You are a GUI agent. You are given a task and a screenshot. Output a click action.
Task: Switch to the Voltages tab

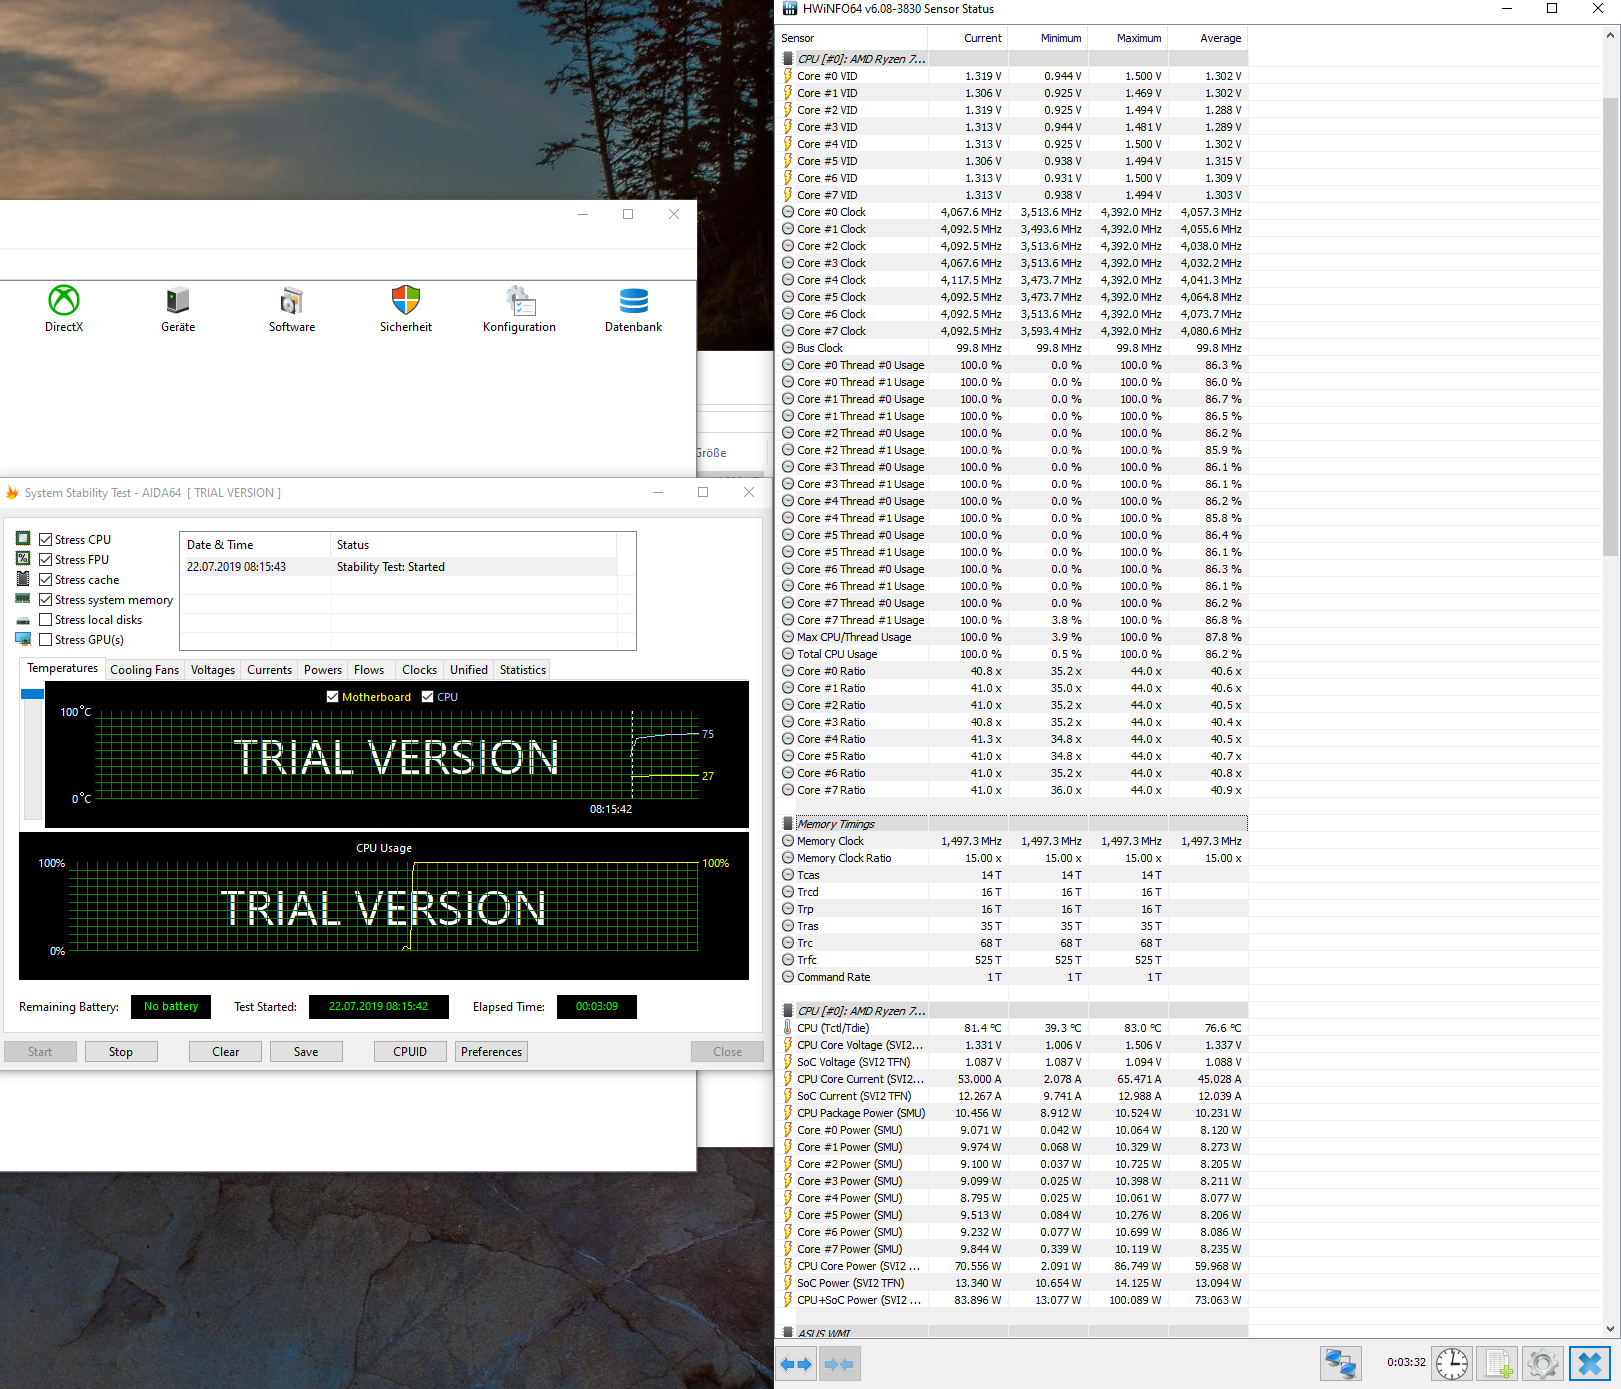coord(213,670)
